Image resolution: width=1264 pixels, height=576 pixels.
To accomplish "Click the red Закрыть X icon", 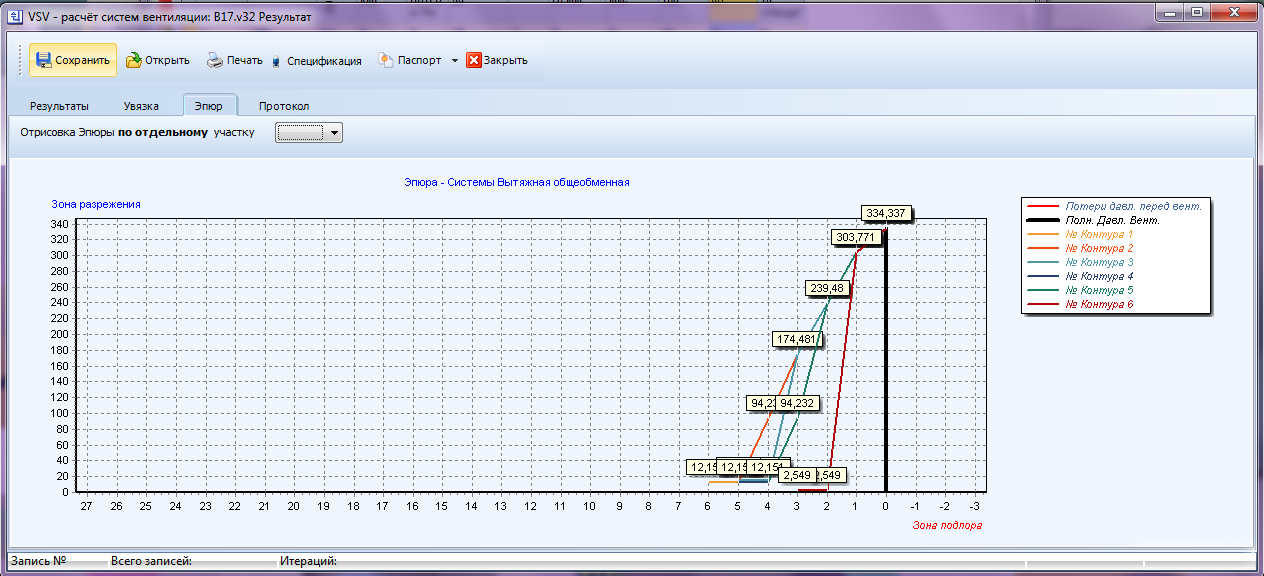I will tap(474, 60).
